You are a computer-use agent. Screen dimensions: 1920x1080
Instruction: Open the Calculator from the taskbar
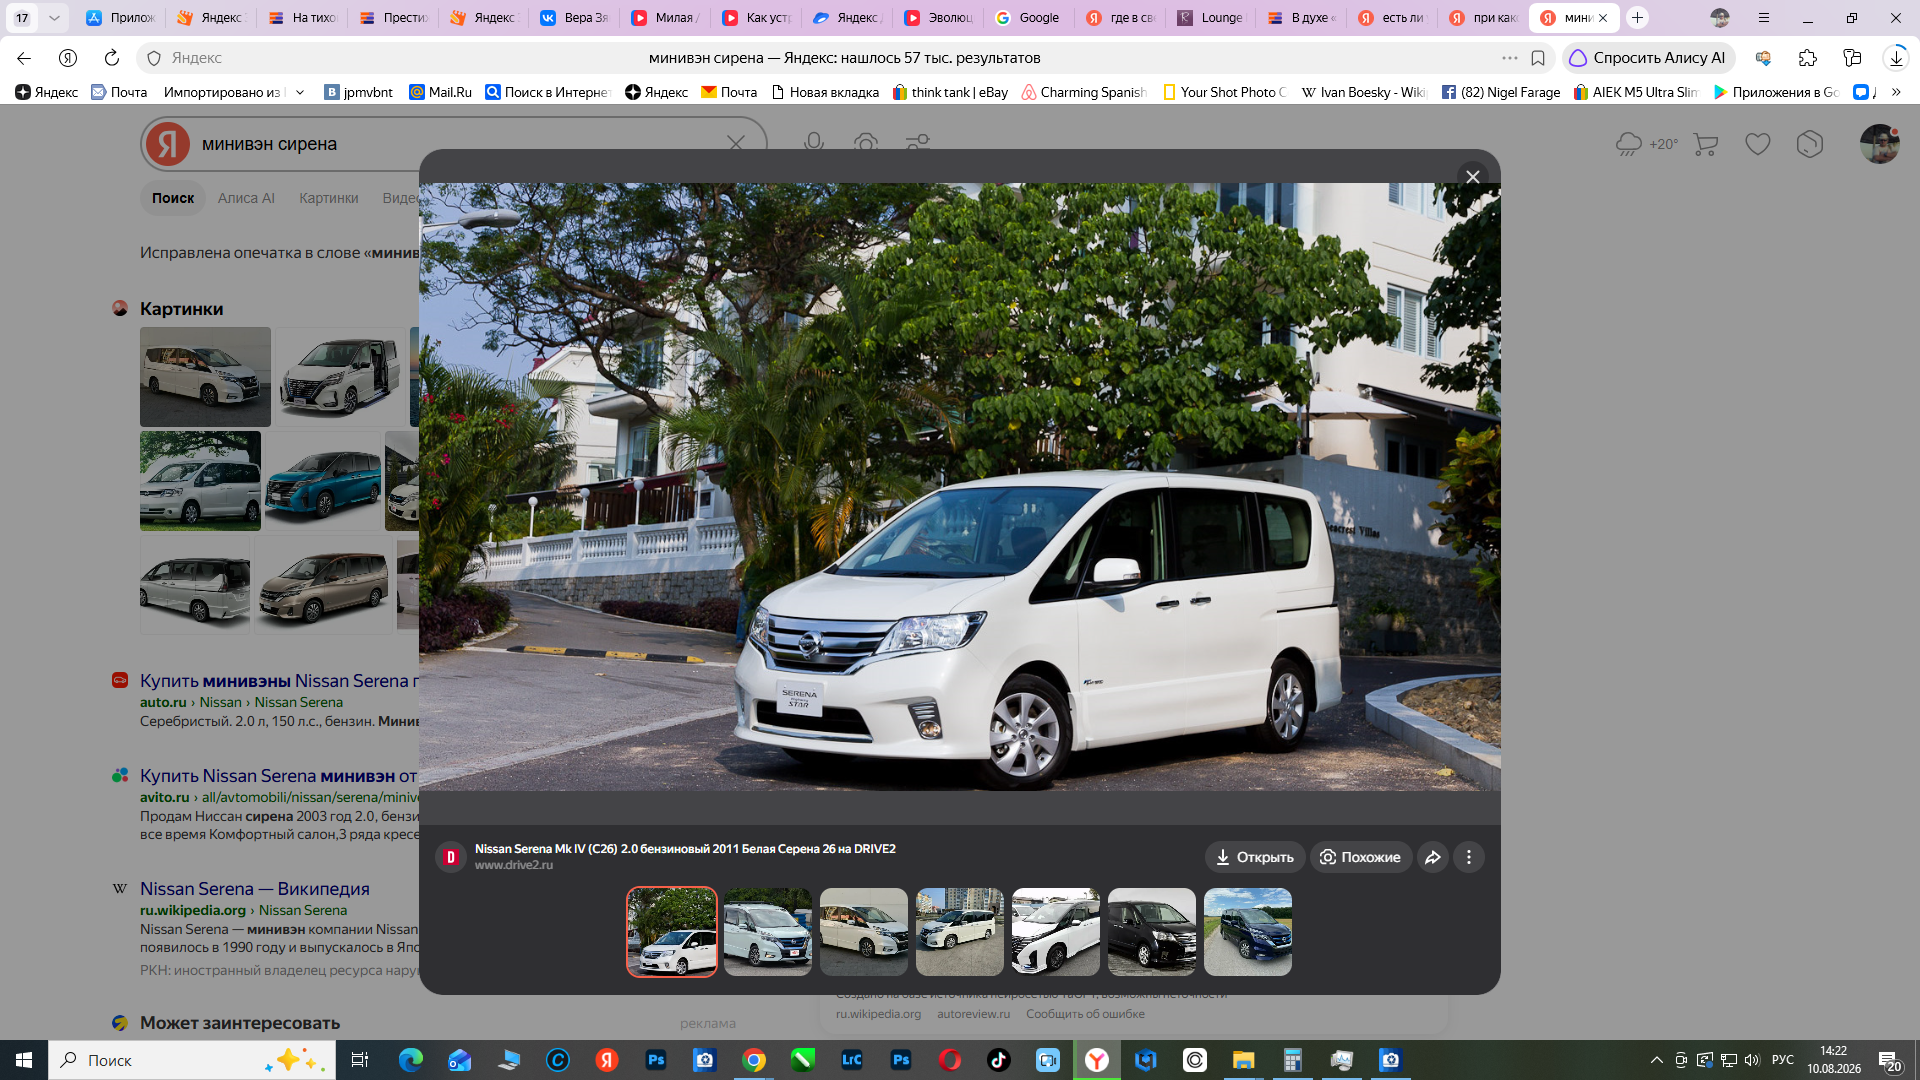point(1292,1060)
